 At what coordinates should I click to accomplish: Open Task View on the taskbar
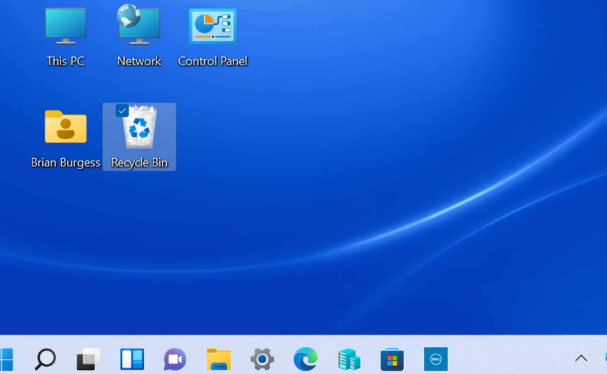point(89,359)
